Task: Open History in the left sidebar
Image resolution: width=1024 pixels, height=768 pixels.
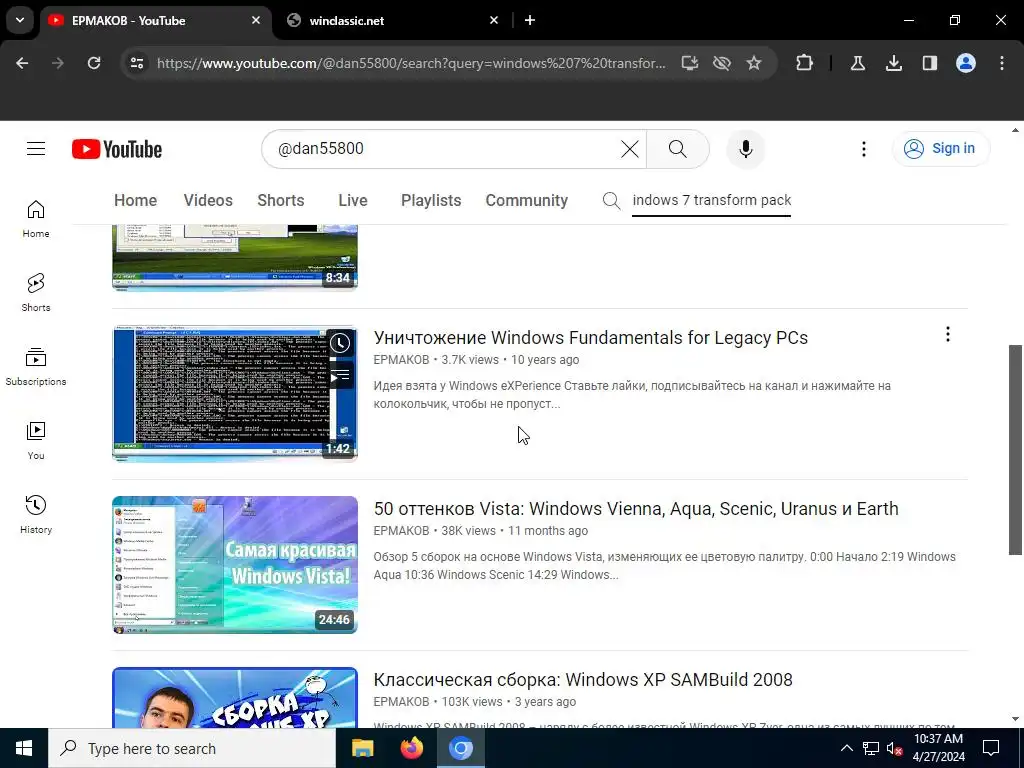Action: point(36,515)
